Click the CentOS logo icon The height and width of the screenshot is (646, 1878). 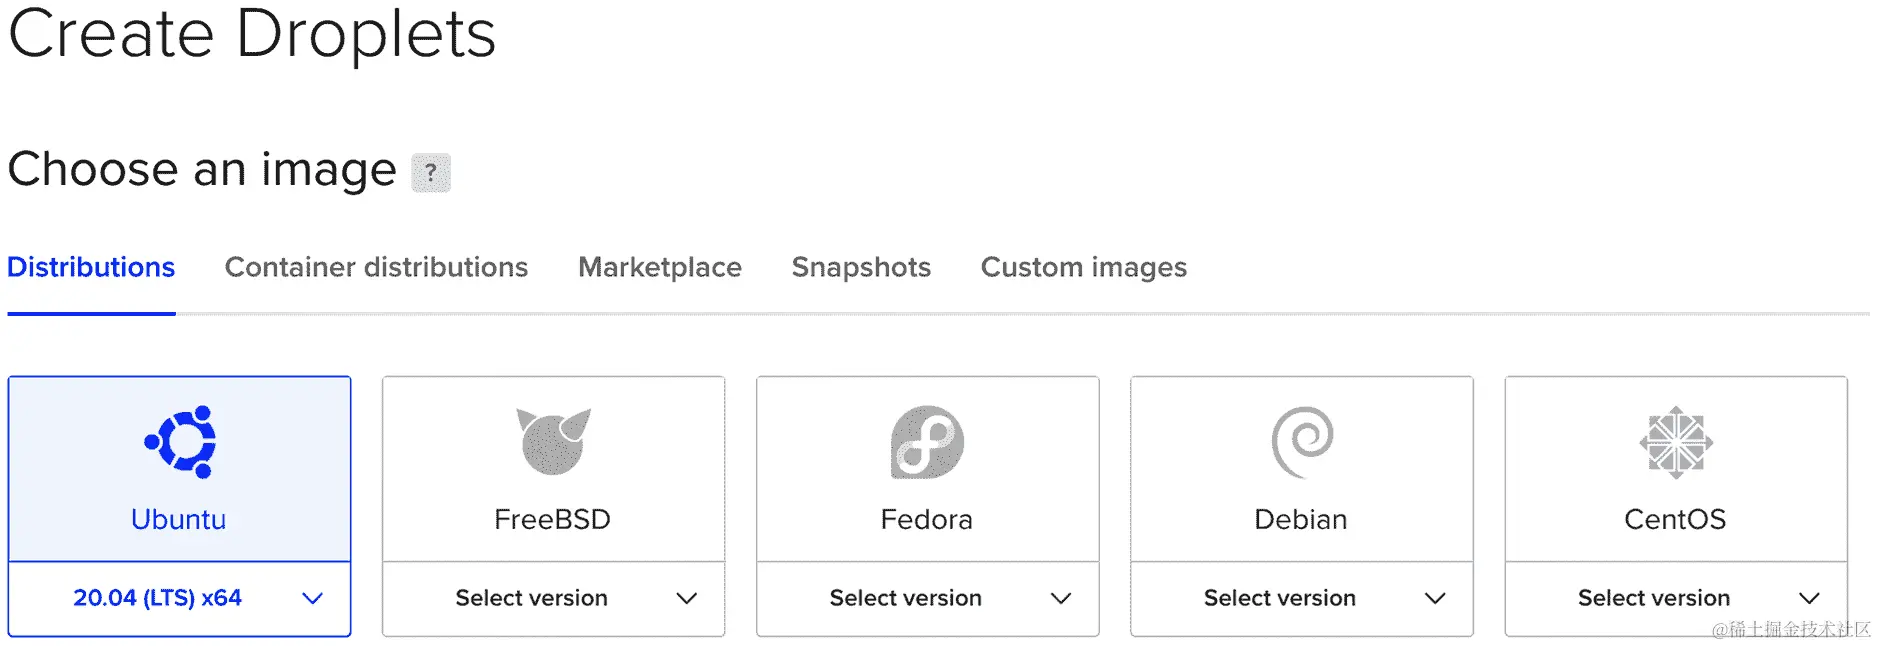pos(1676,441)
